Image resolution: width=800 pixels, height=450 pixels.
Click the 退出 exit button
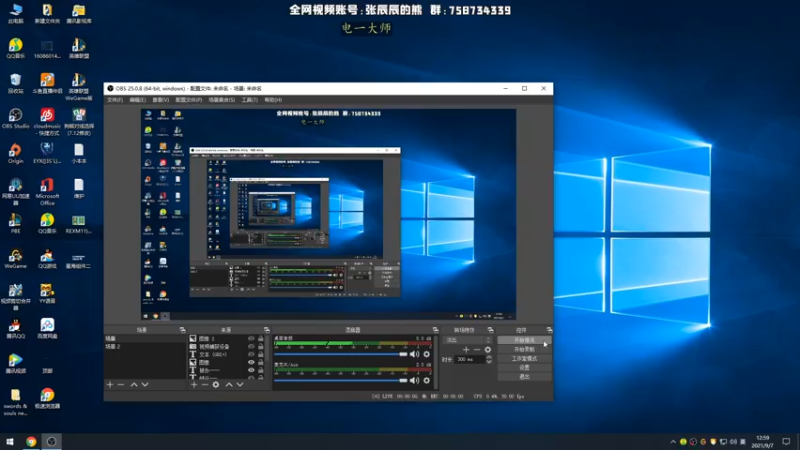pos(524,377)
